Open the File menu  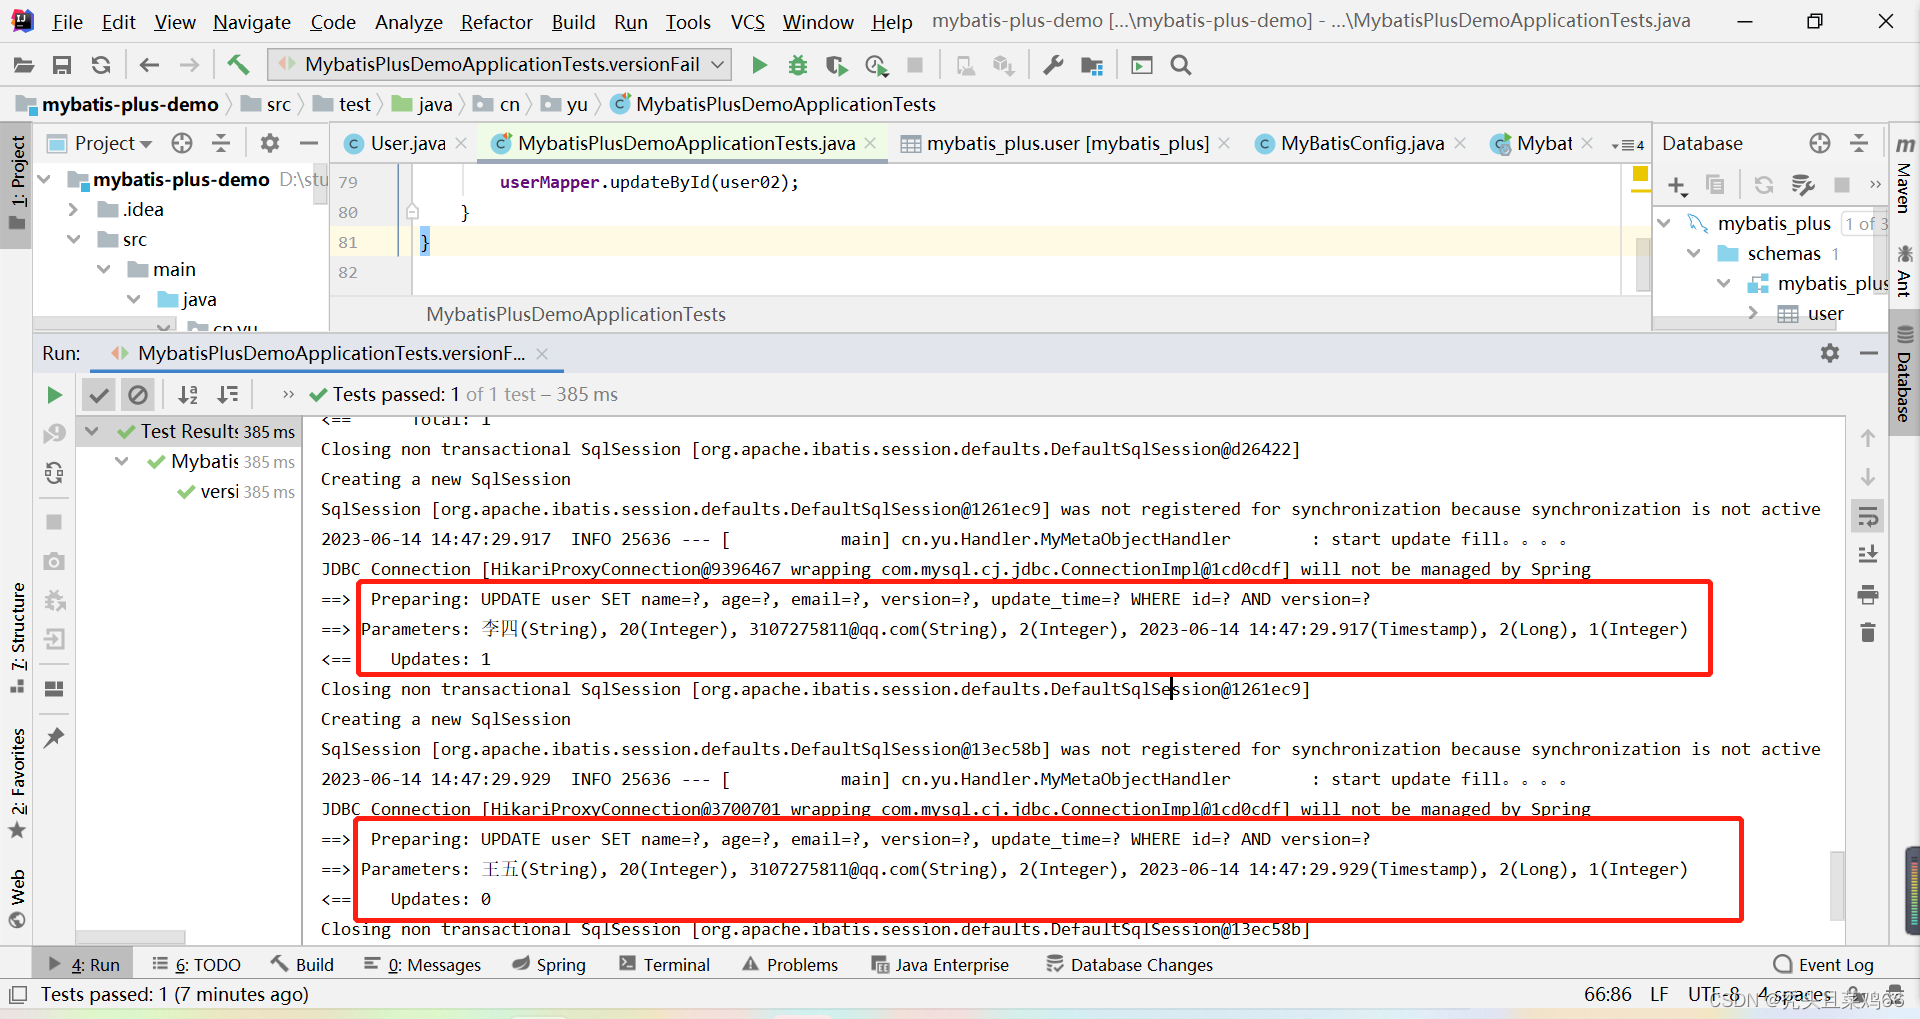pyautogui.click(x=67, y=22)
